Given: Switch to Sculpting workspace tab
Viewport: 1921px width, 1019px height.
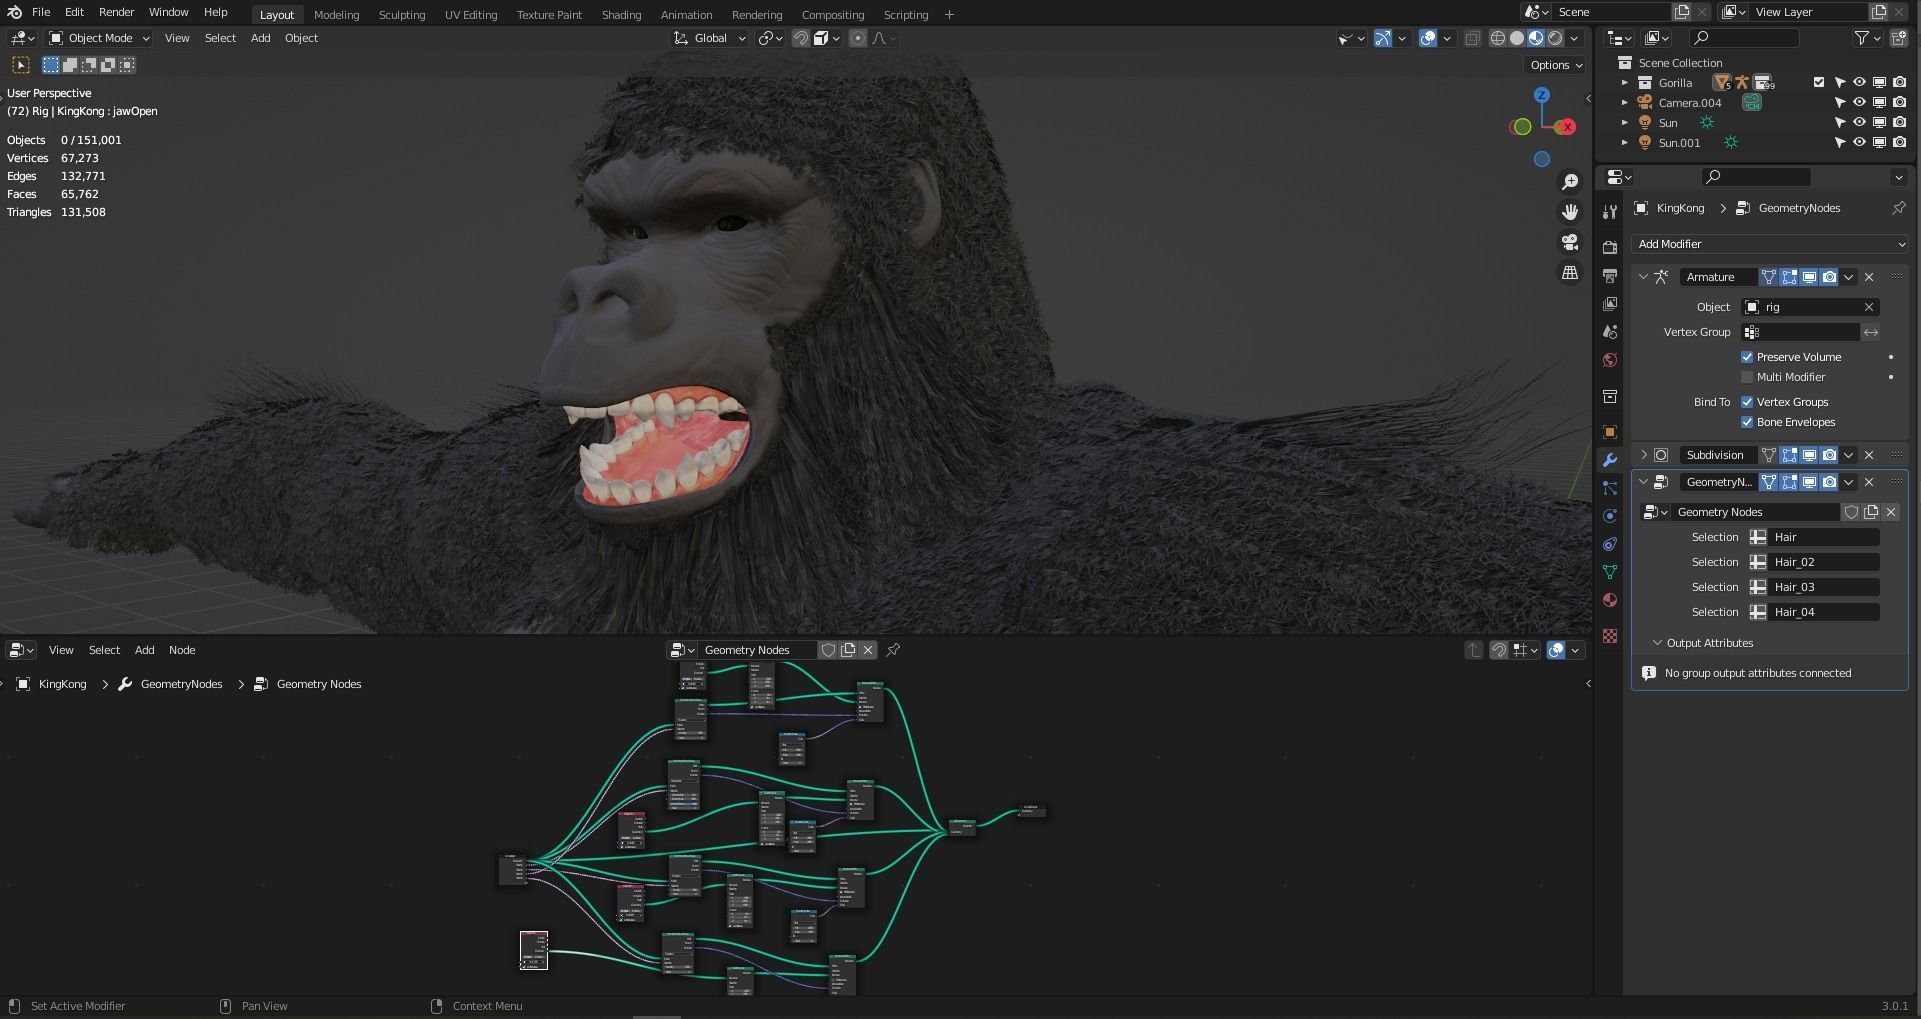Looking at the screenshot, I should [402, 15].
